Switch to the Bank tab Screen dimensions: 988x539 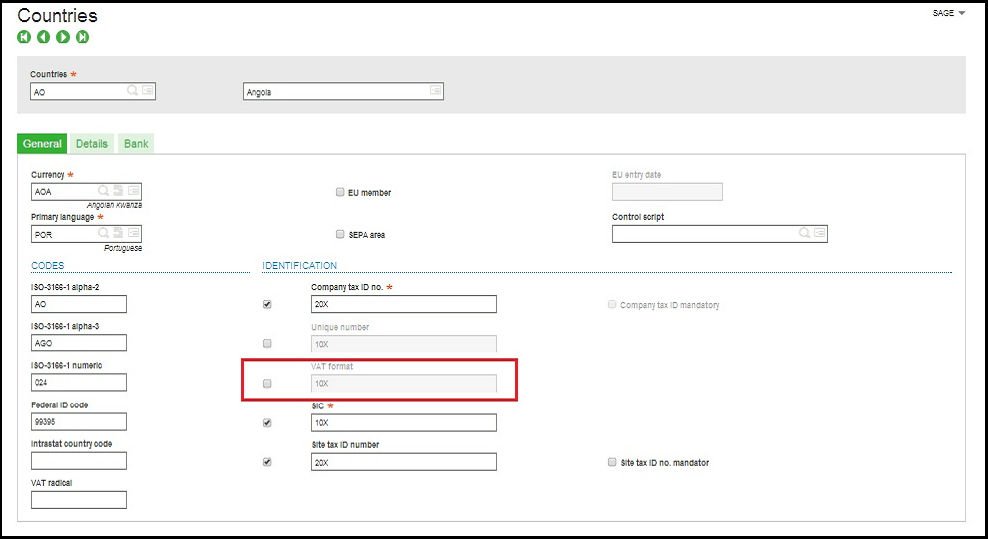pyautogui.click(x=136, y=144)
